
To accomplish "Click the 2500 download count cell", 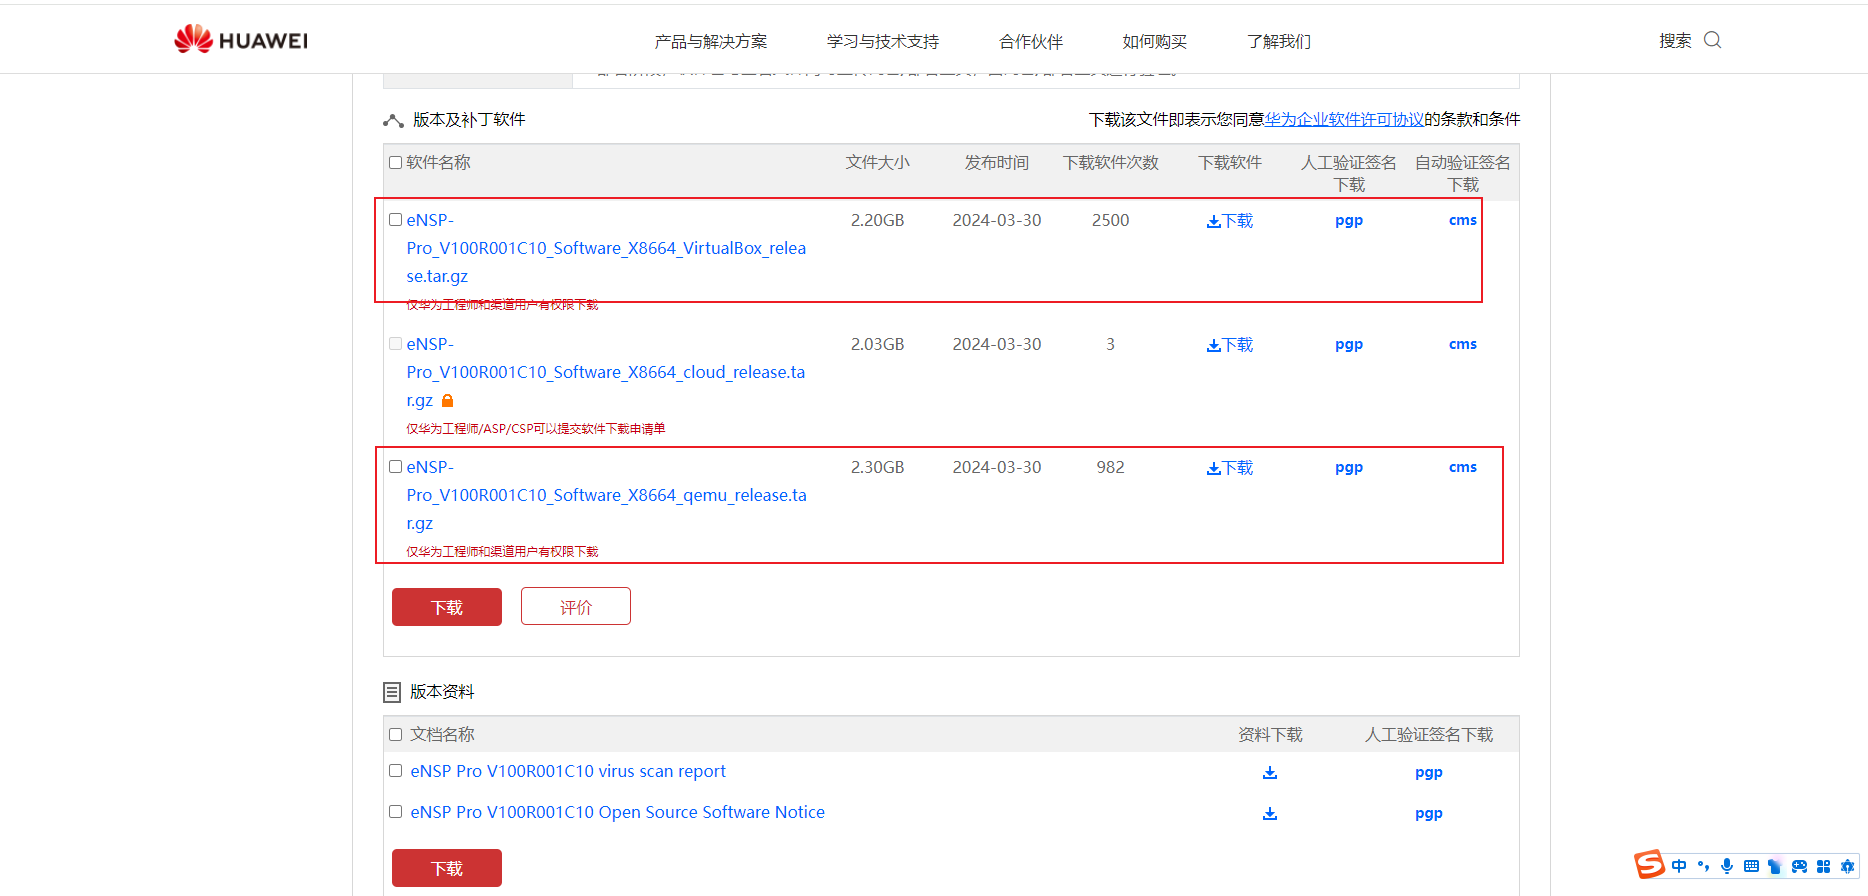I will click(1111, 220).
